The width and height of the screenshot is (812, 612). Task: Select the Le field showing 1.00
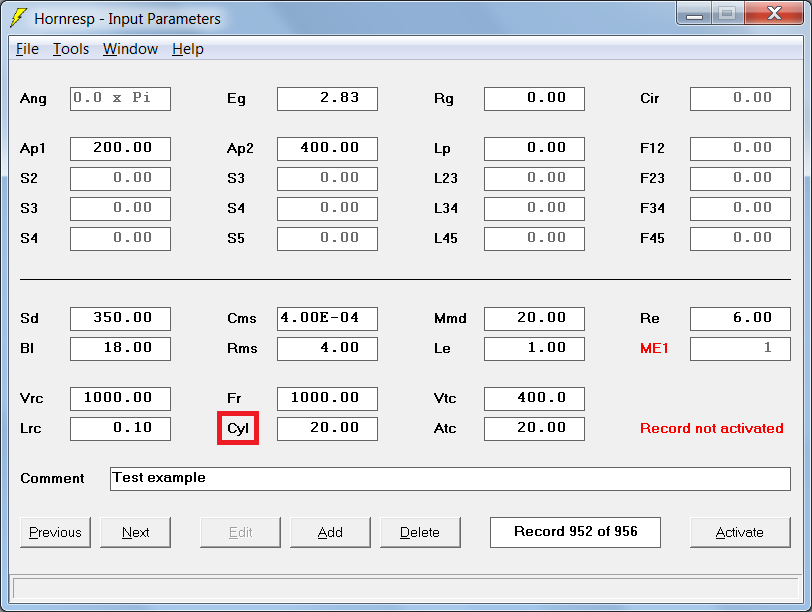point(534,348)
